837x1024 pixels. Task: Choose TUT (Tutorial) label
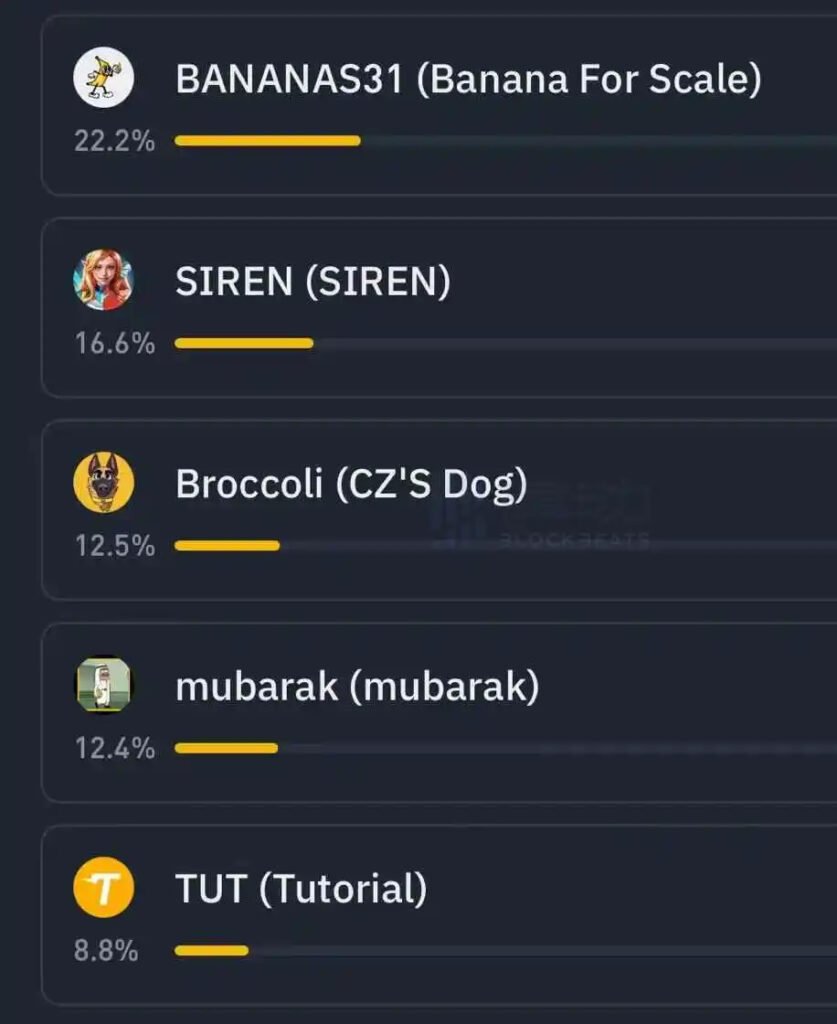click(301, 889)
